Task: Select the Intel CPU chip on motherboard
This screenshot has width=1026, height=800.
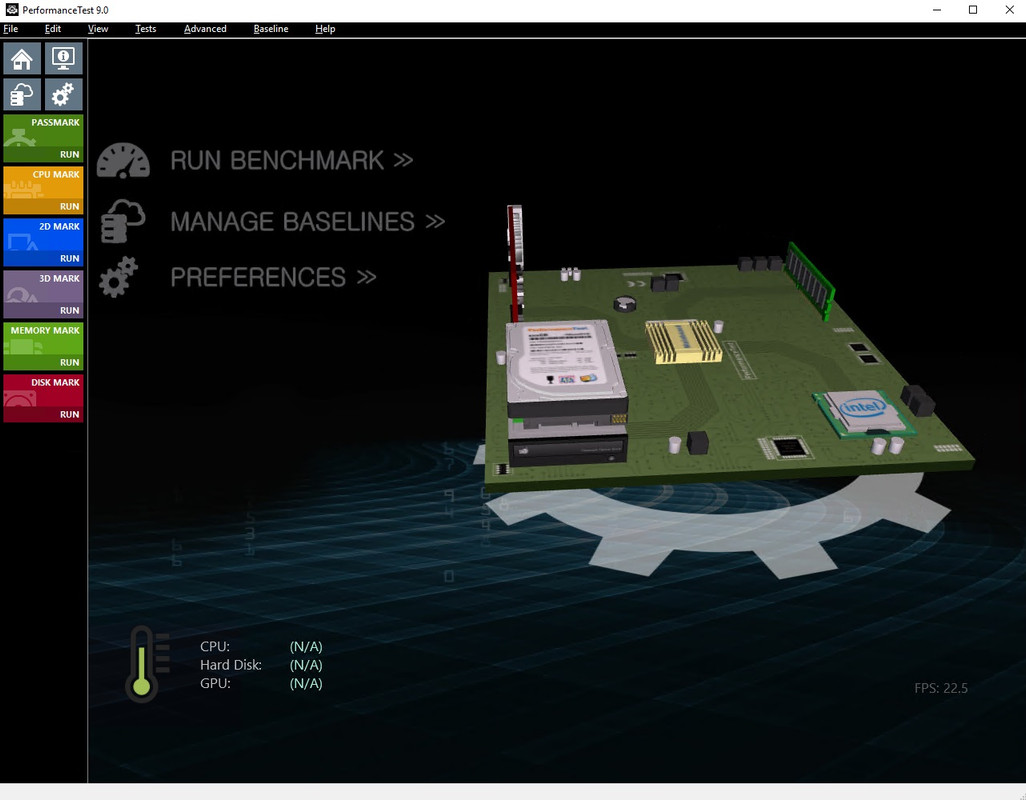Action: point(862,412)
